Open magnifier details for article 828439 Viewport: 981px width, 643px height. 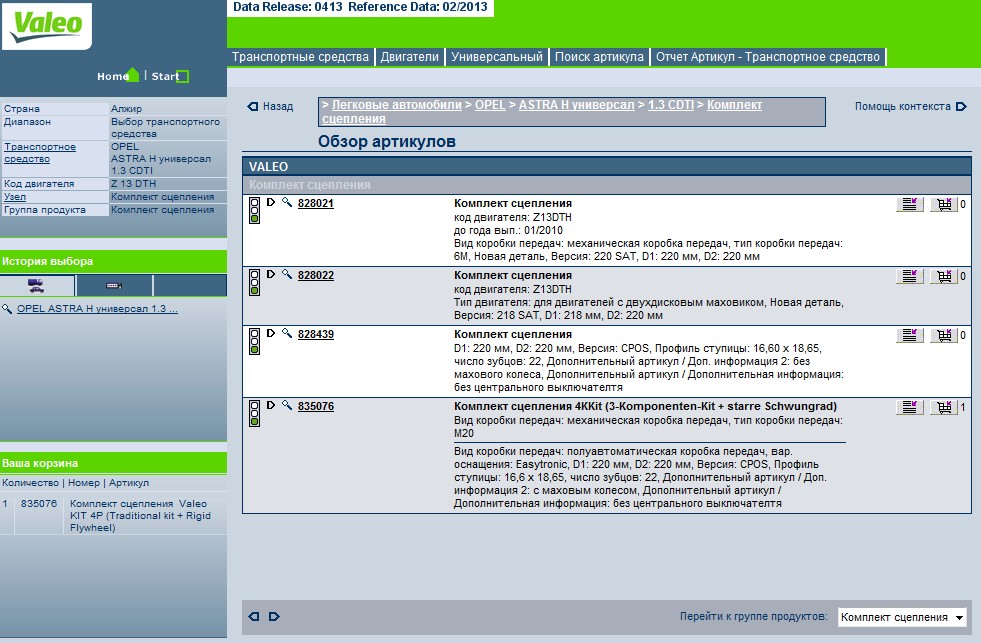287,333
